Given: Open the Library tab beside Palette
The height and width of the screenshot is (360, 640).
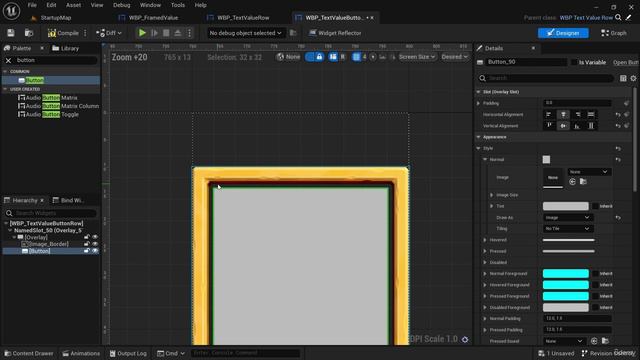Looking at the screenshot, I should (65, 48).
